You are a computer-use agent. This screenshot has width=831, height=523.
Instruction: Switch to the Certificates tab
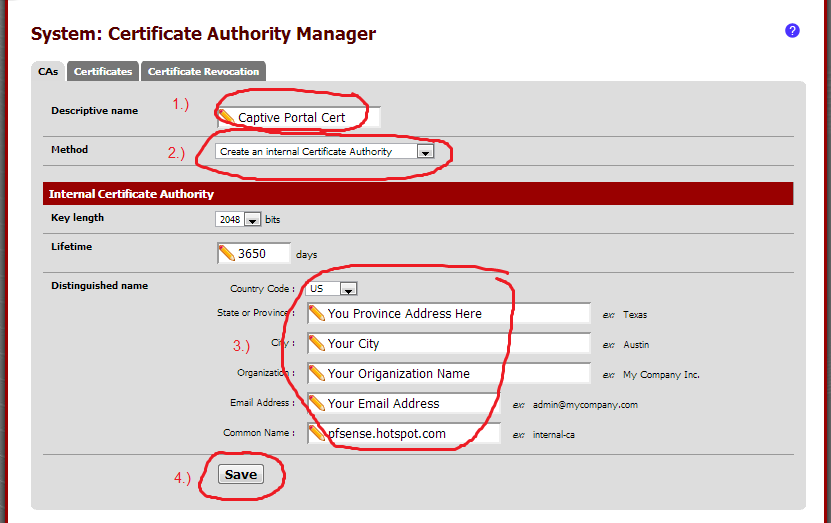tap(103, 72)
